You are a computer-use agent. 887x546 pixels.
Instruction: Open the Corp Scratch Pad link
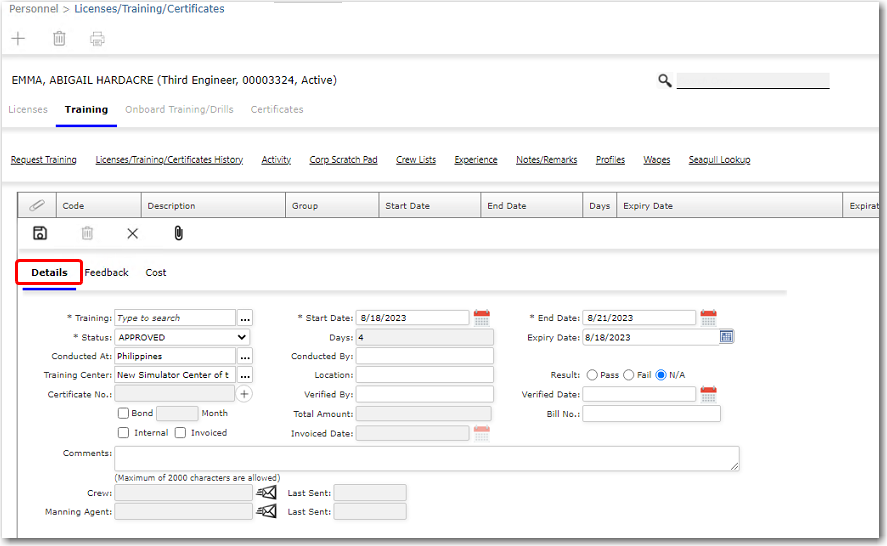[x=343, y=160]
